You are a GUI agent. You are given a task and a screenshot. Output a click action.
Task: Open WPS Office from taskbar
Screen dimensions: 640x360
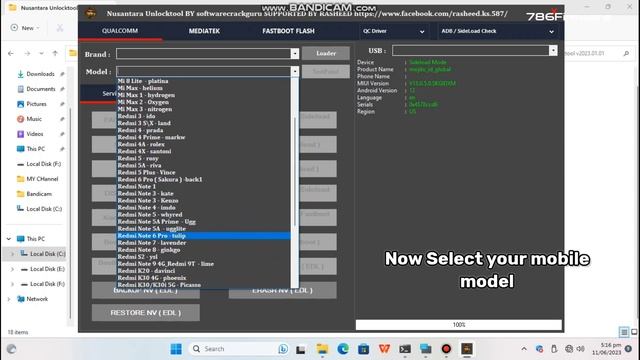384,349
